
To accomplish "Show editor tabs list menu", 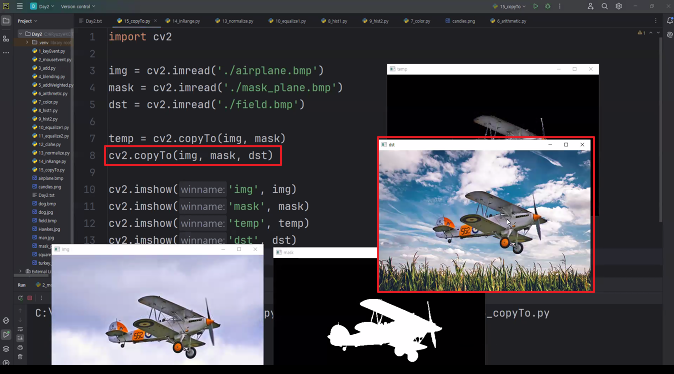I will pos(656,21).
